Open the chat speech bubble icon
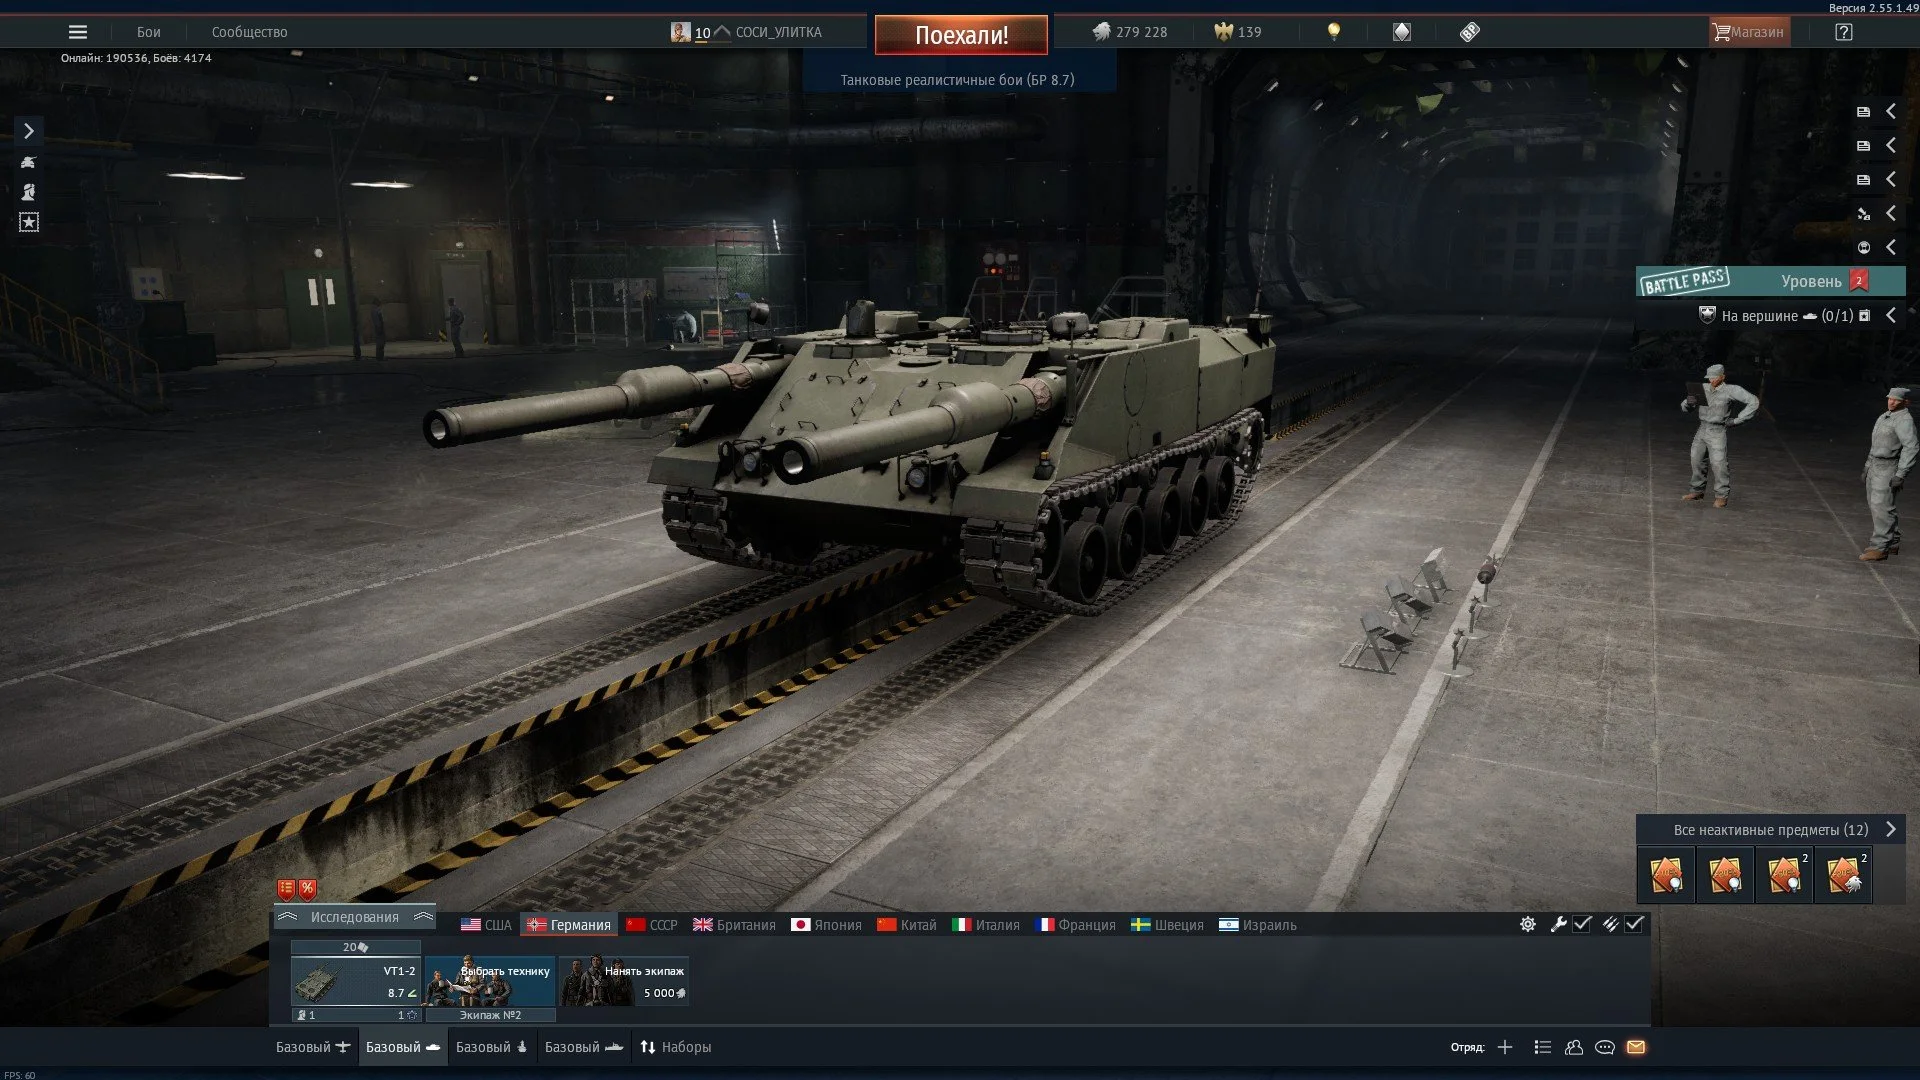 point(1605,1047)
